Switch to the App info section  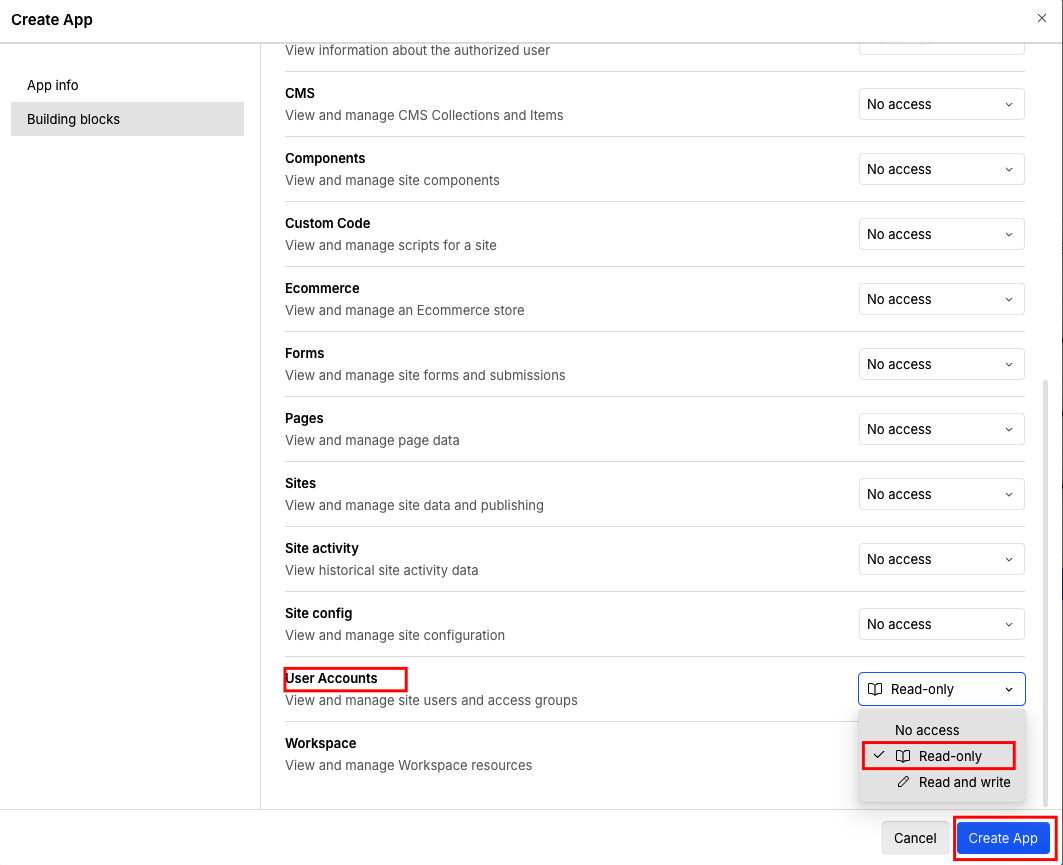tap(52, 85)
